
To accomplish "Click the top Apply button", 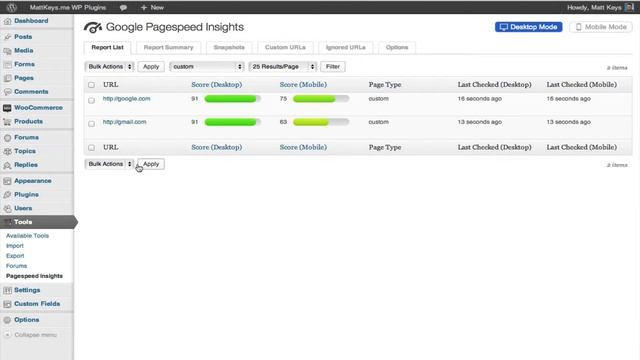I will pyautogui.click(x=151, y=67).
